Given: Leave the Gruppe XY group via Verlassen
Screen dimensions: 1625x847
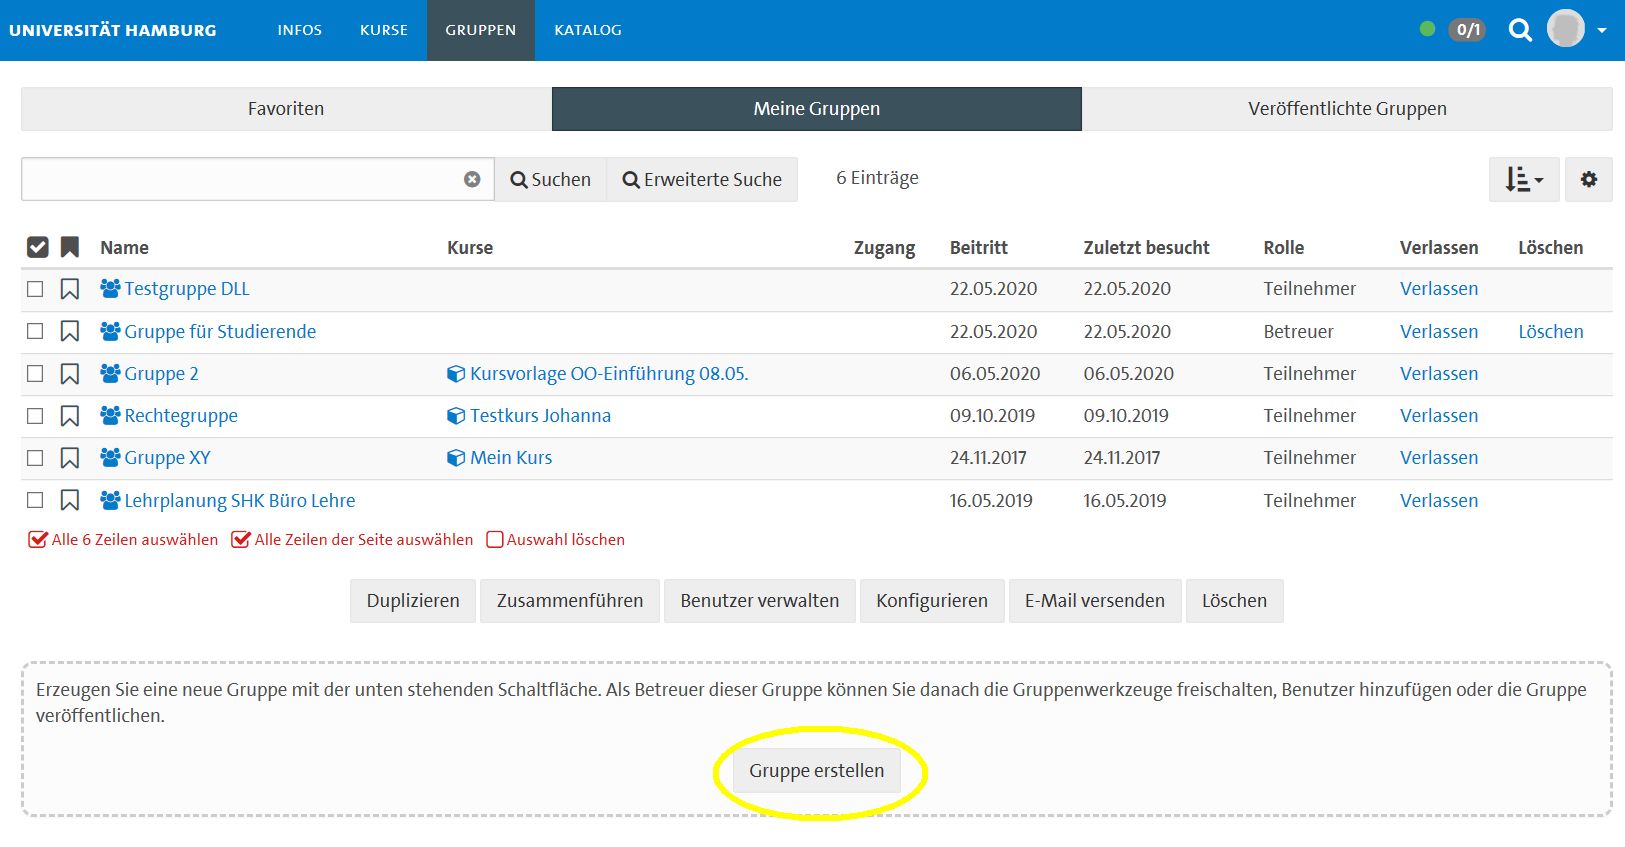Looking at the screenshot, I should coord(1438,458).
